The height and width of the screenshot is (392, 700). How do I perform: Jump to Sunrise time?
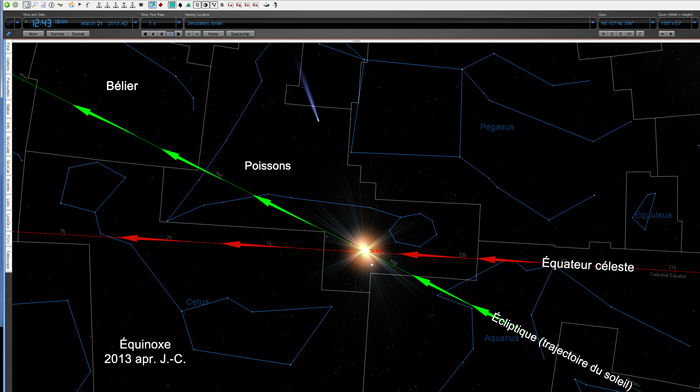pyautogui.click(x=57, y=34)
